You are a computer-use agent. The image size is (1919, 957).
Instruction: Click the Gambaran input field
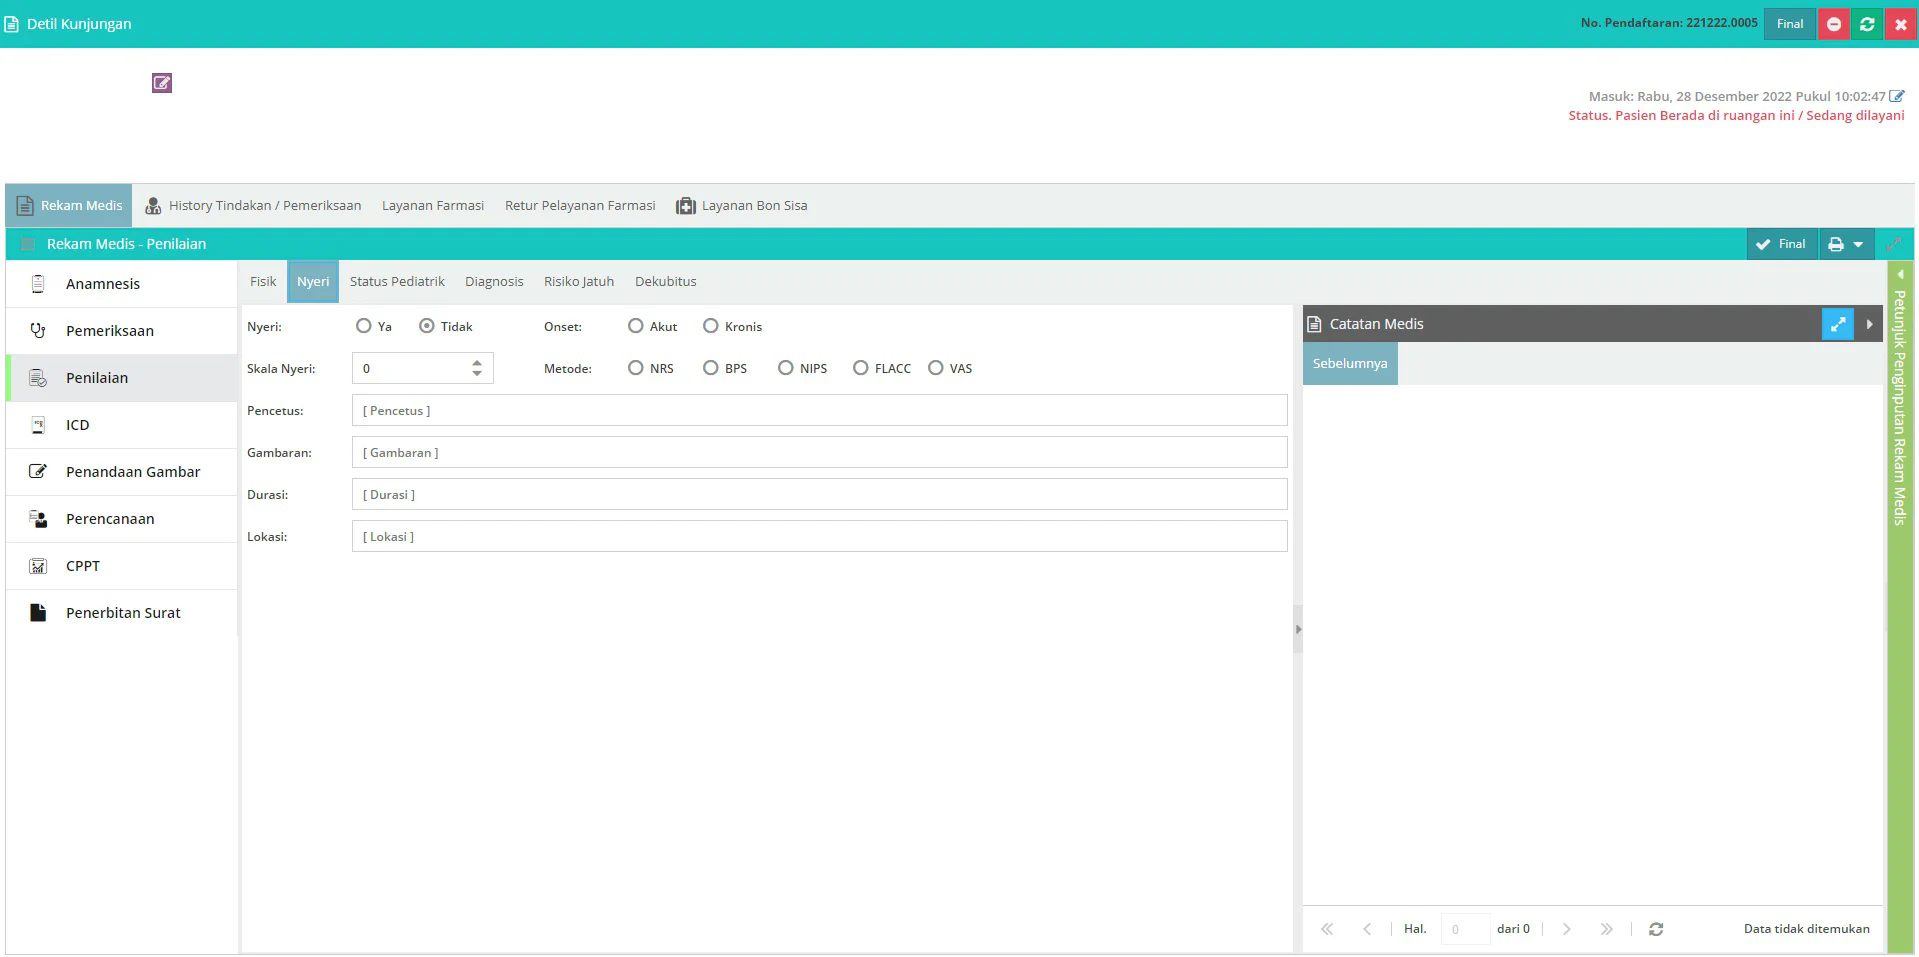(819, 452)
